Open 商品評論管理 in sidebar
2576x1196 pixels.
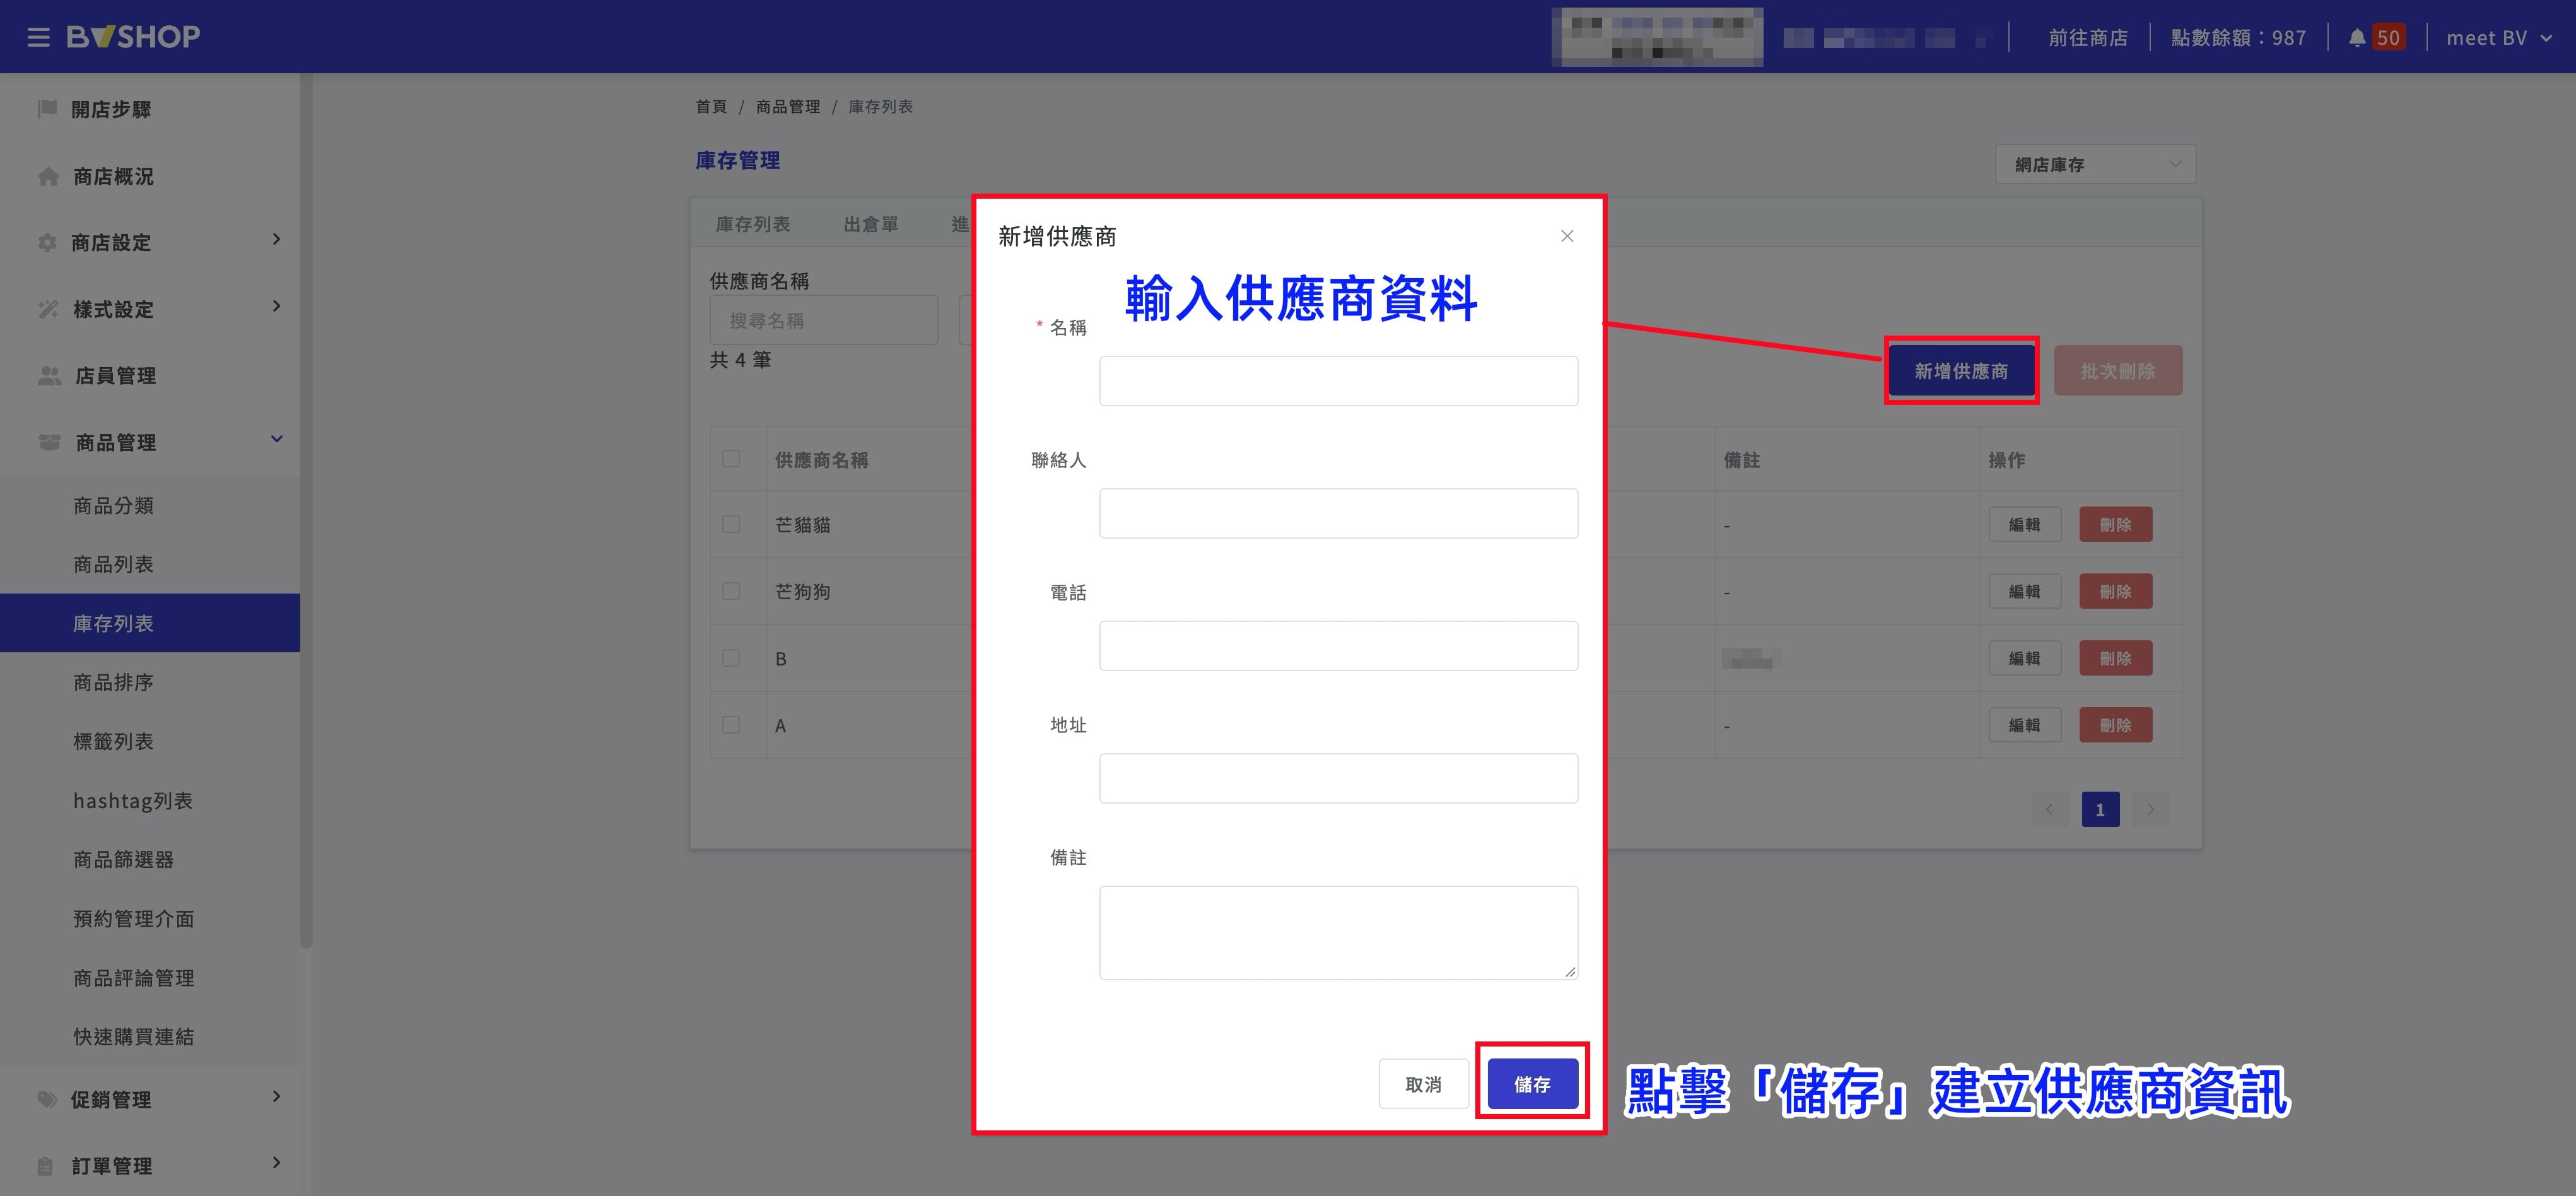pos(150,978)
